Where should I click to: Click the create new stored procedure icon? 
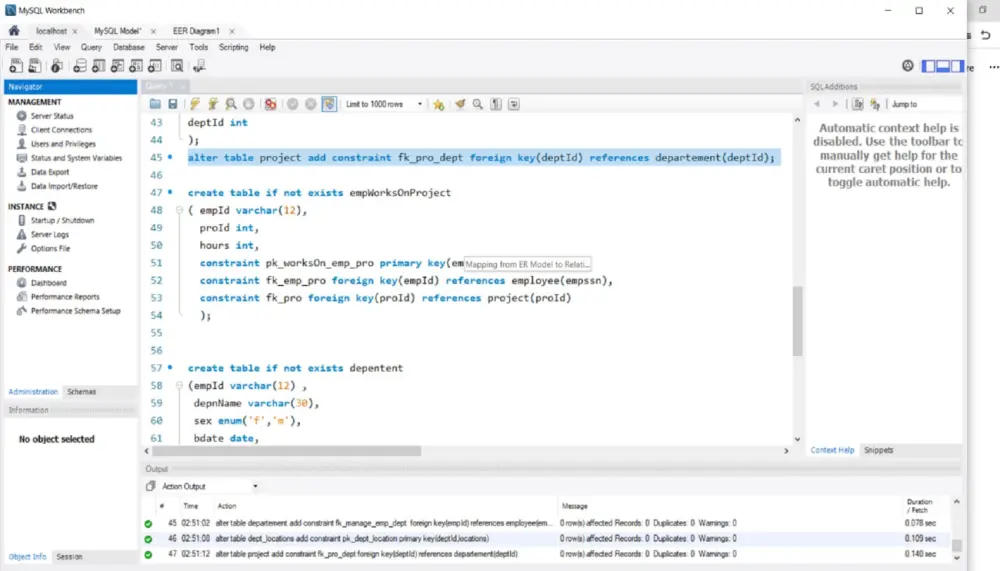(136, 66)
